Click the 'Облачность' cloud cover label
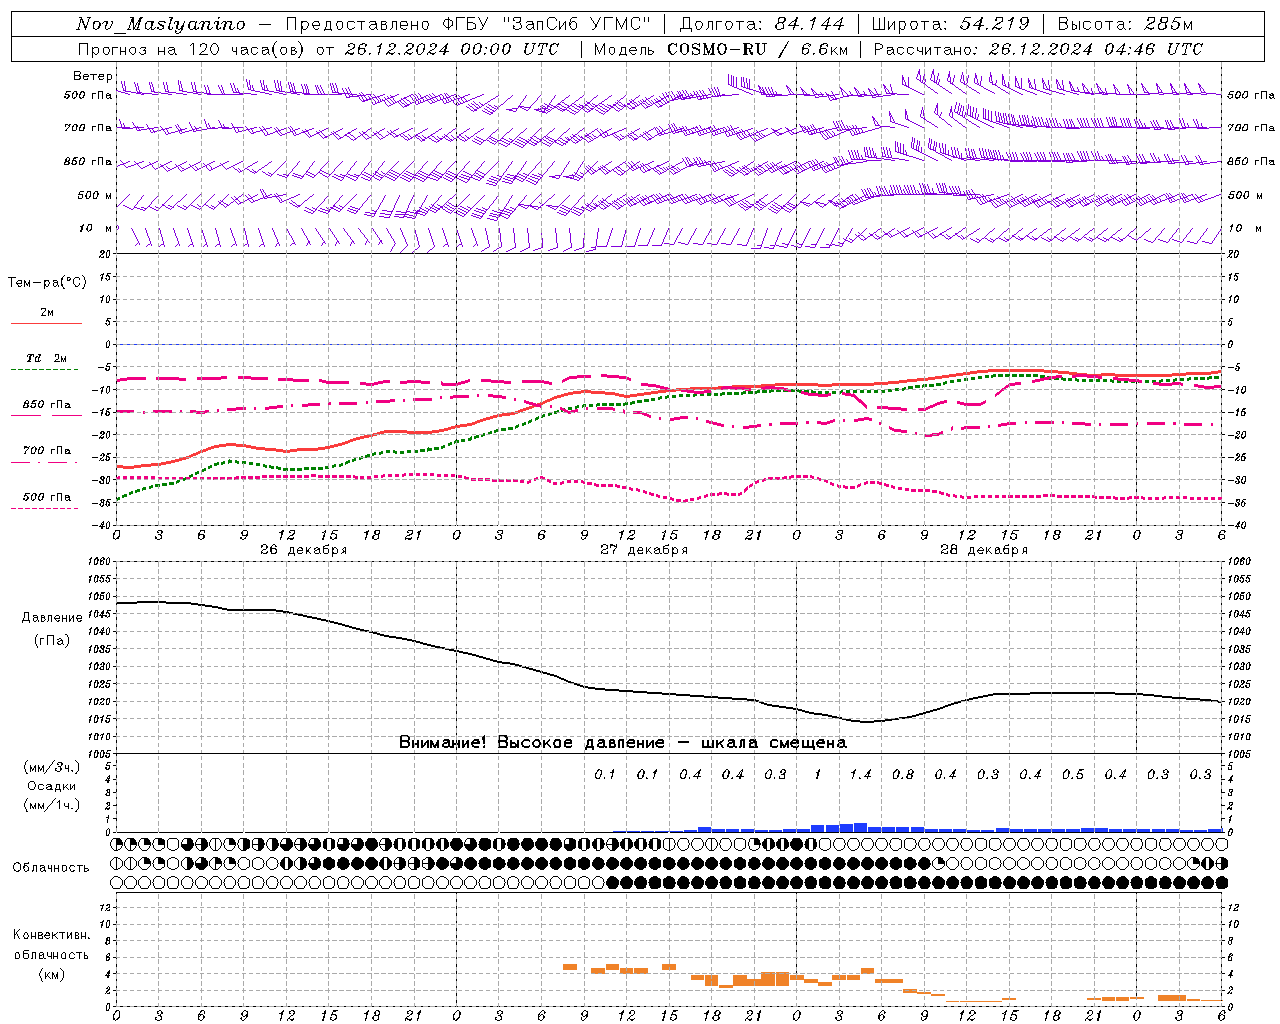The width and height of the screenshot is (1280, 1024). click(x=51, y=868)
